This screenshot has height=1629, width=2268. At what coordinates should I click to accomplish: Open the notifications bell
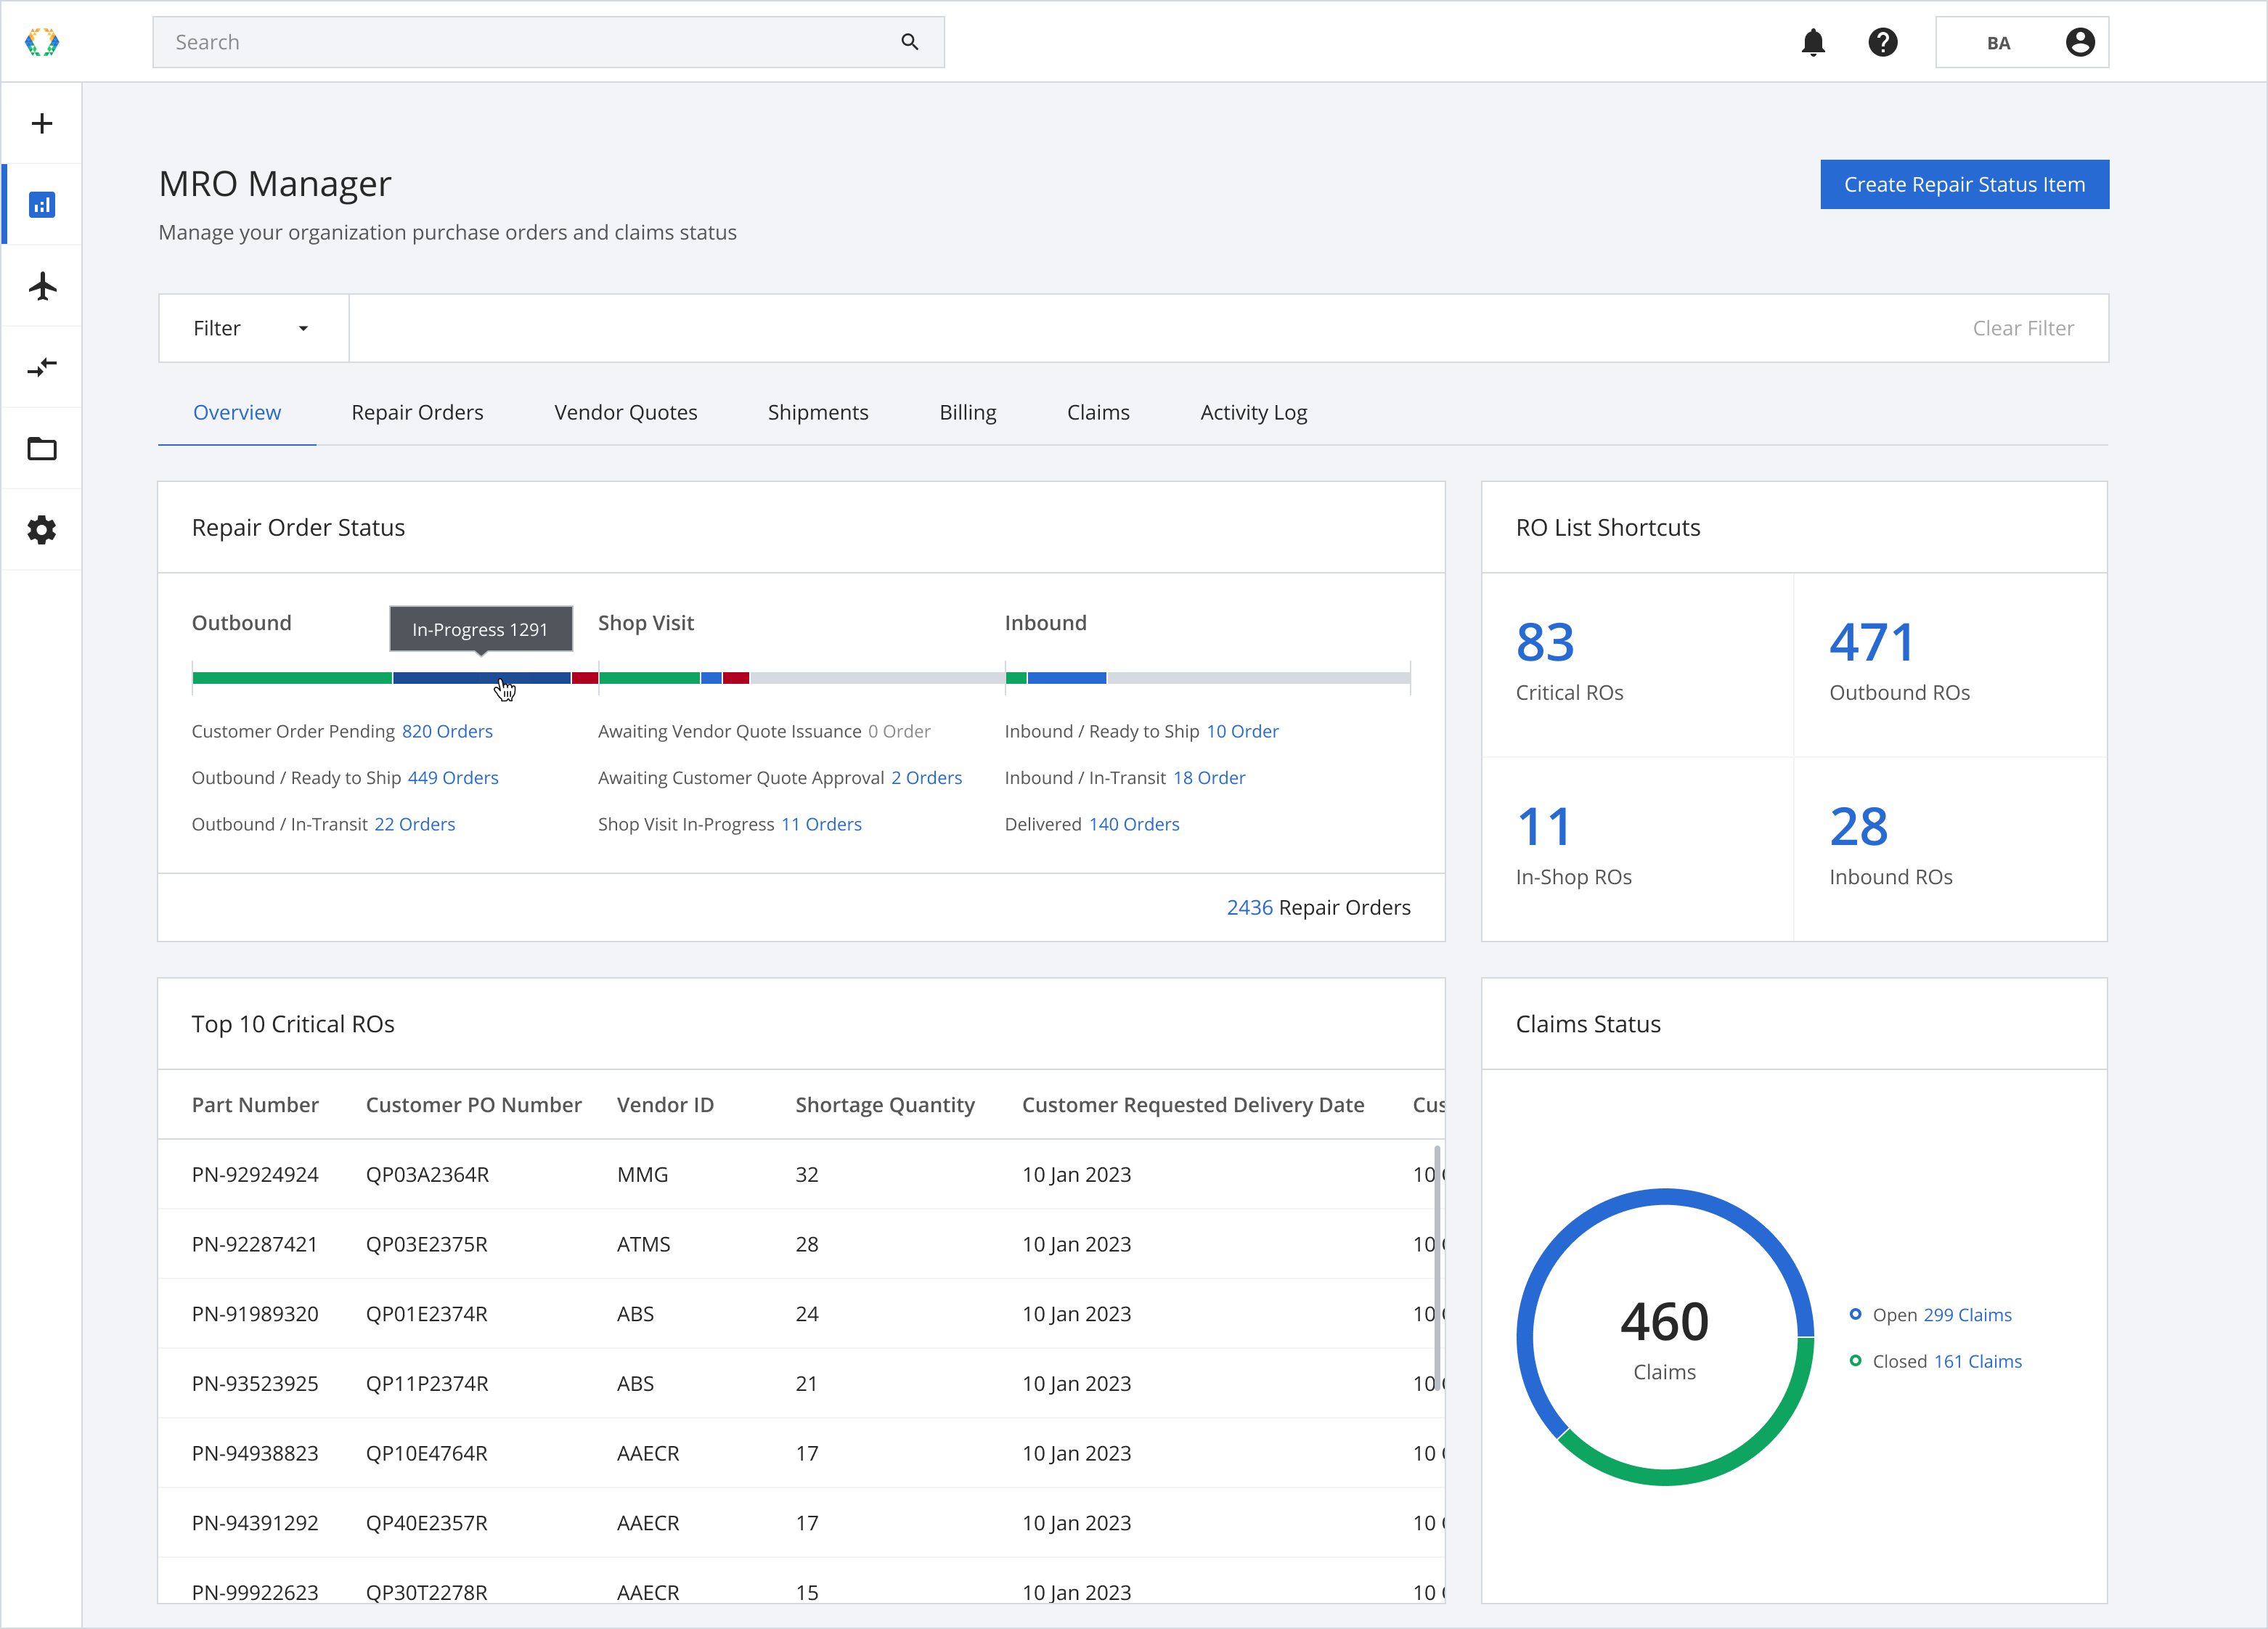coord(1813,42)
